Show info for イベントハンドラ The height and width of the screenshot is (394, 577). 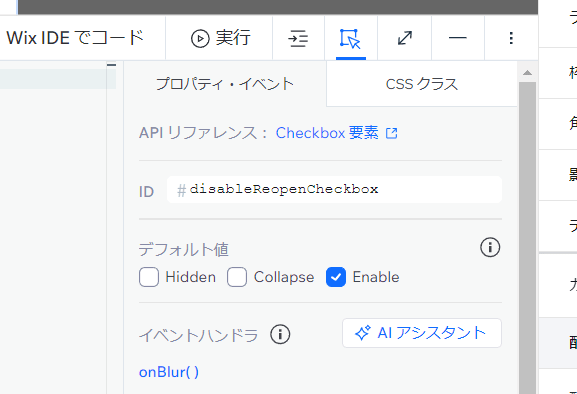click(x=280, y=334)
